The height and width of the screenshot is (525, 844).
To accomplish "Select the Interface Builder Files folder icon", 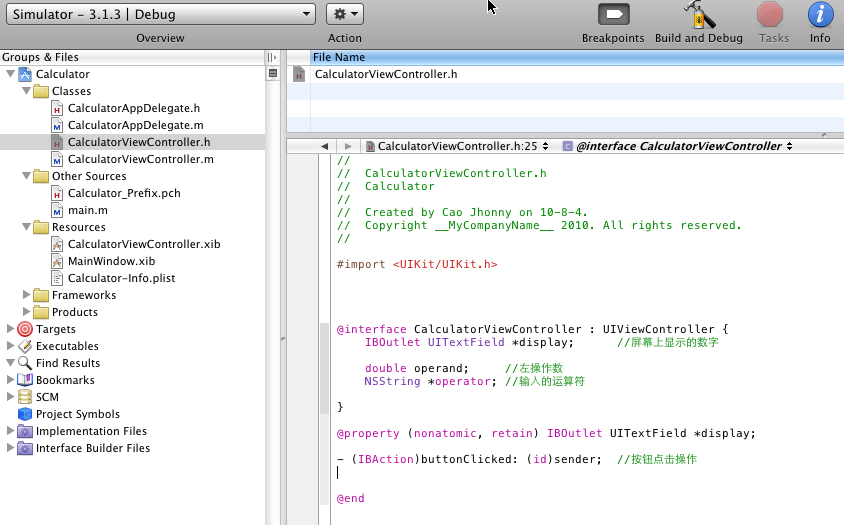I will pyautogui.click(x=25, y=449).
